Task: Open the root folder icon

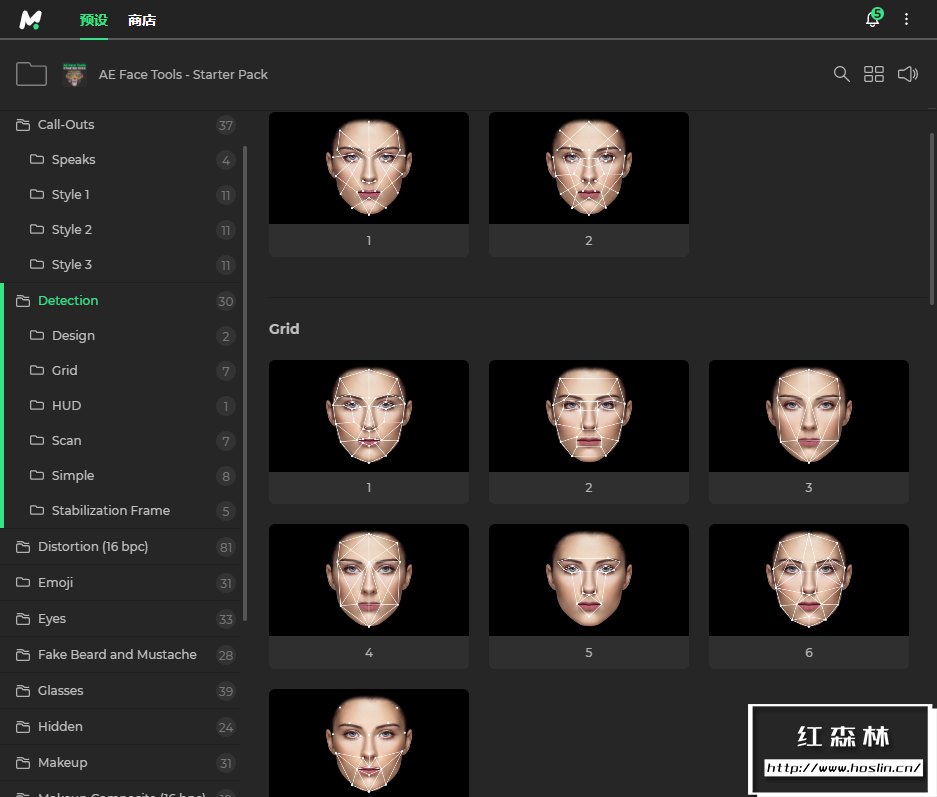Action: [32, 74]
